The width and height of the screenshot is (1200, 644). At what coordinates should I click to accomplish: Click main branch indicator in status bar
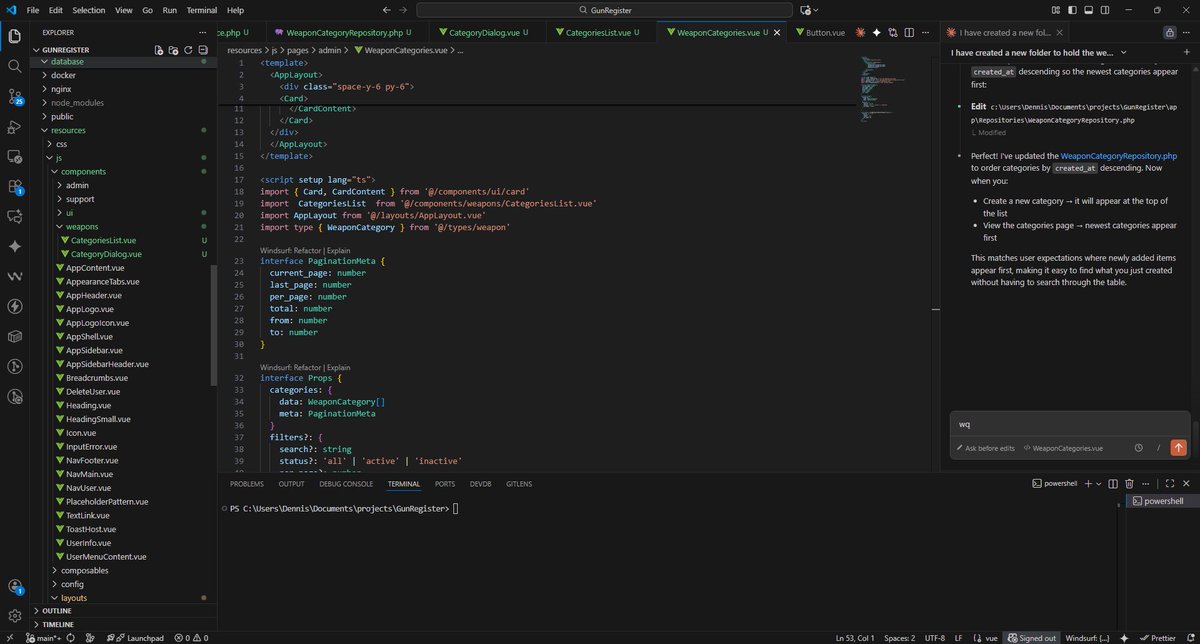click(x=44, y=637)
